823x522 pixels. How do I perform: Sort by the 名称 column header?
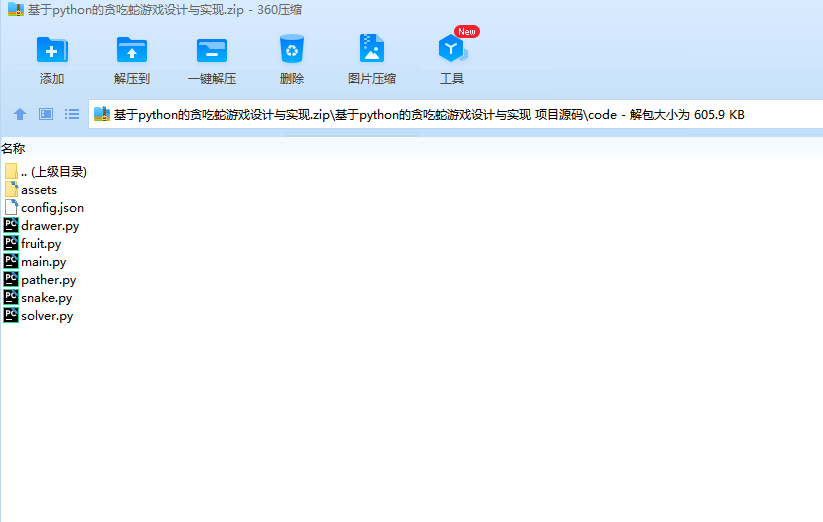tap(13, 148)
